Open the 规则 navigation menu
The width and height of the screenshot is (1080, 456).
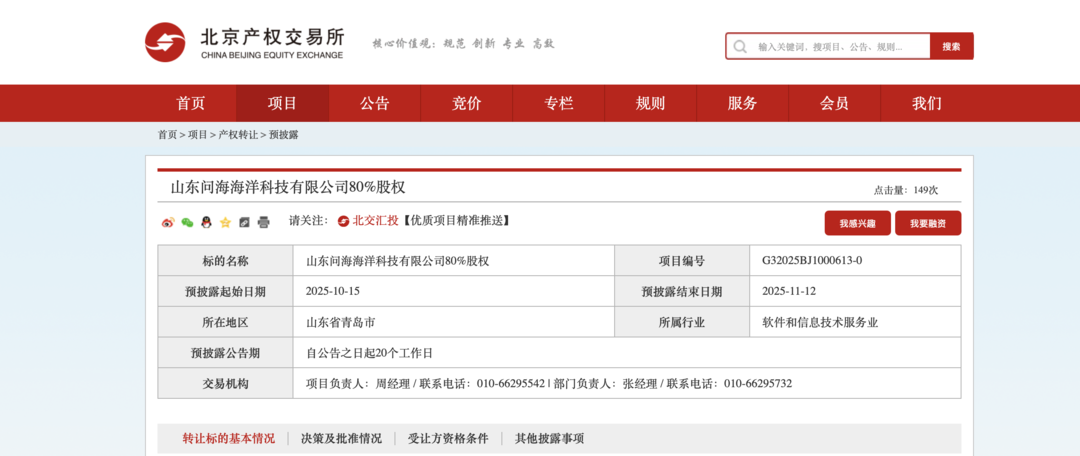pyautogui.click(x=651, y=103)
